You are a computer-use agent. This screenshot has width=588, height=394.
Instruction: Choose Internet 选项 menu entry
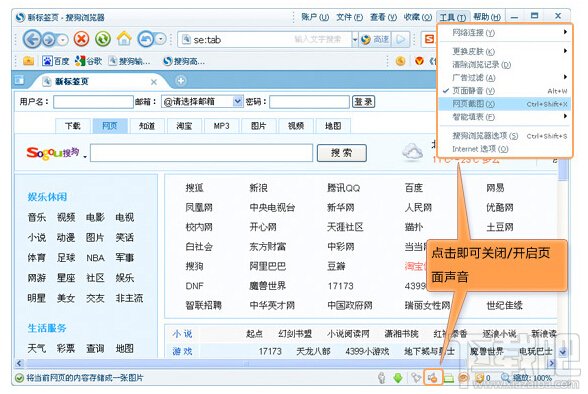point(504,149)
